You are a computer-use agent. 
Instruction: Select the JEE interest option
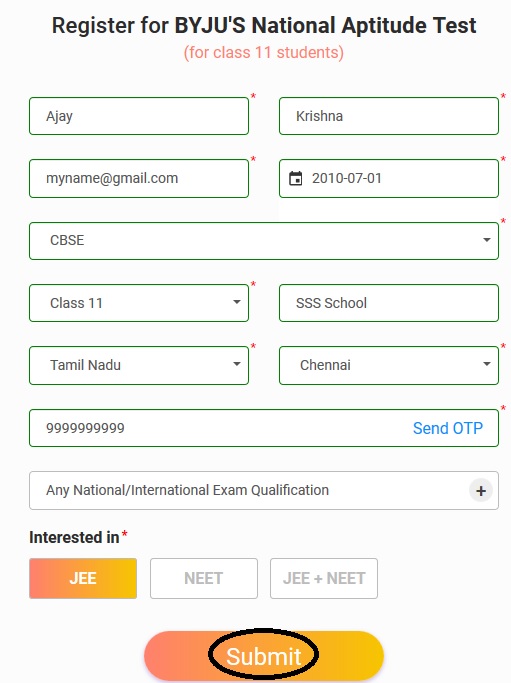pos(83,578)
